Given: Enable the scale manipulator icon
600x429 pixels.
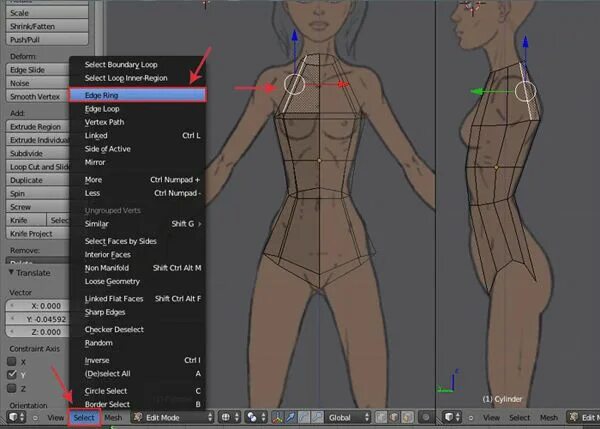Looking at the screenshot, I should tap(316, 417).
